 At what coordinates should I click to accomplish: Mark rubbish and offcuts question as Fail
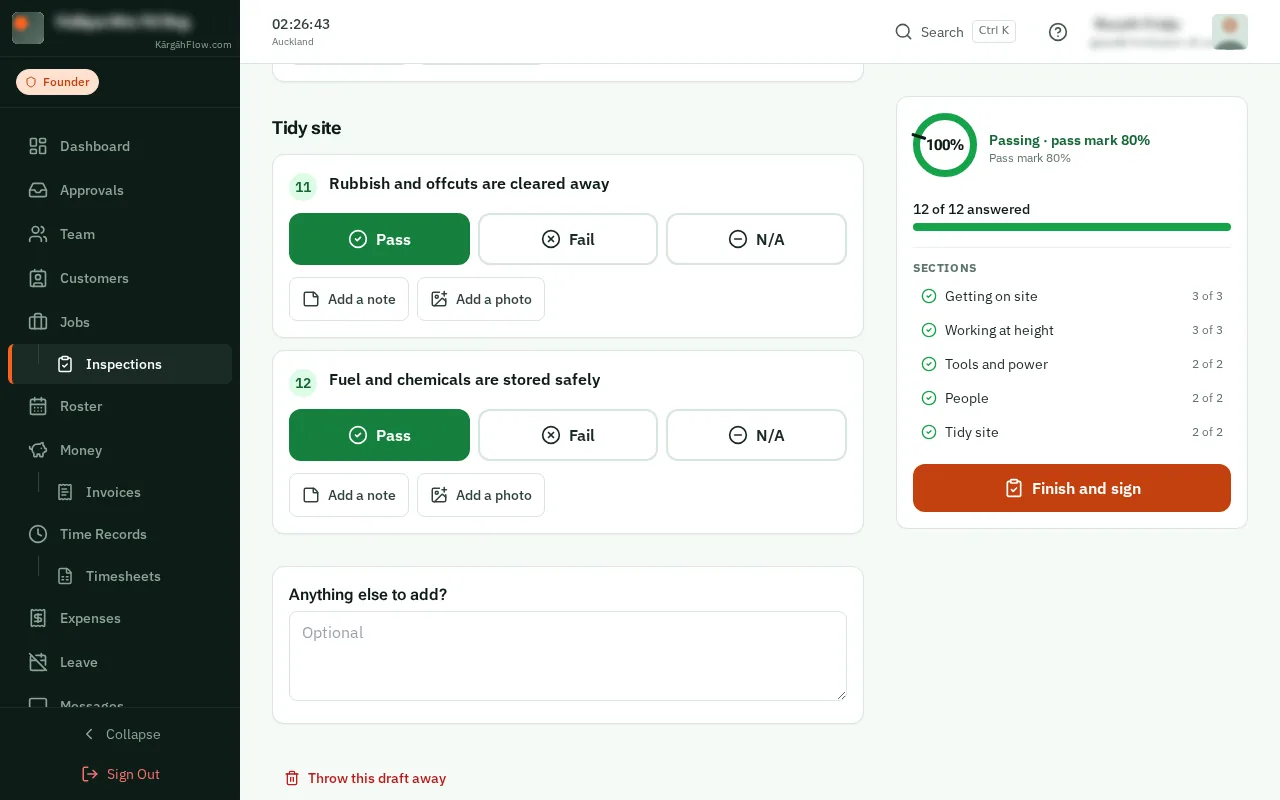568,239
